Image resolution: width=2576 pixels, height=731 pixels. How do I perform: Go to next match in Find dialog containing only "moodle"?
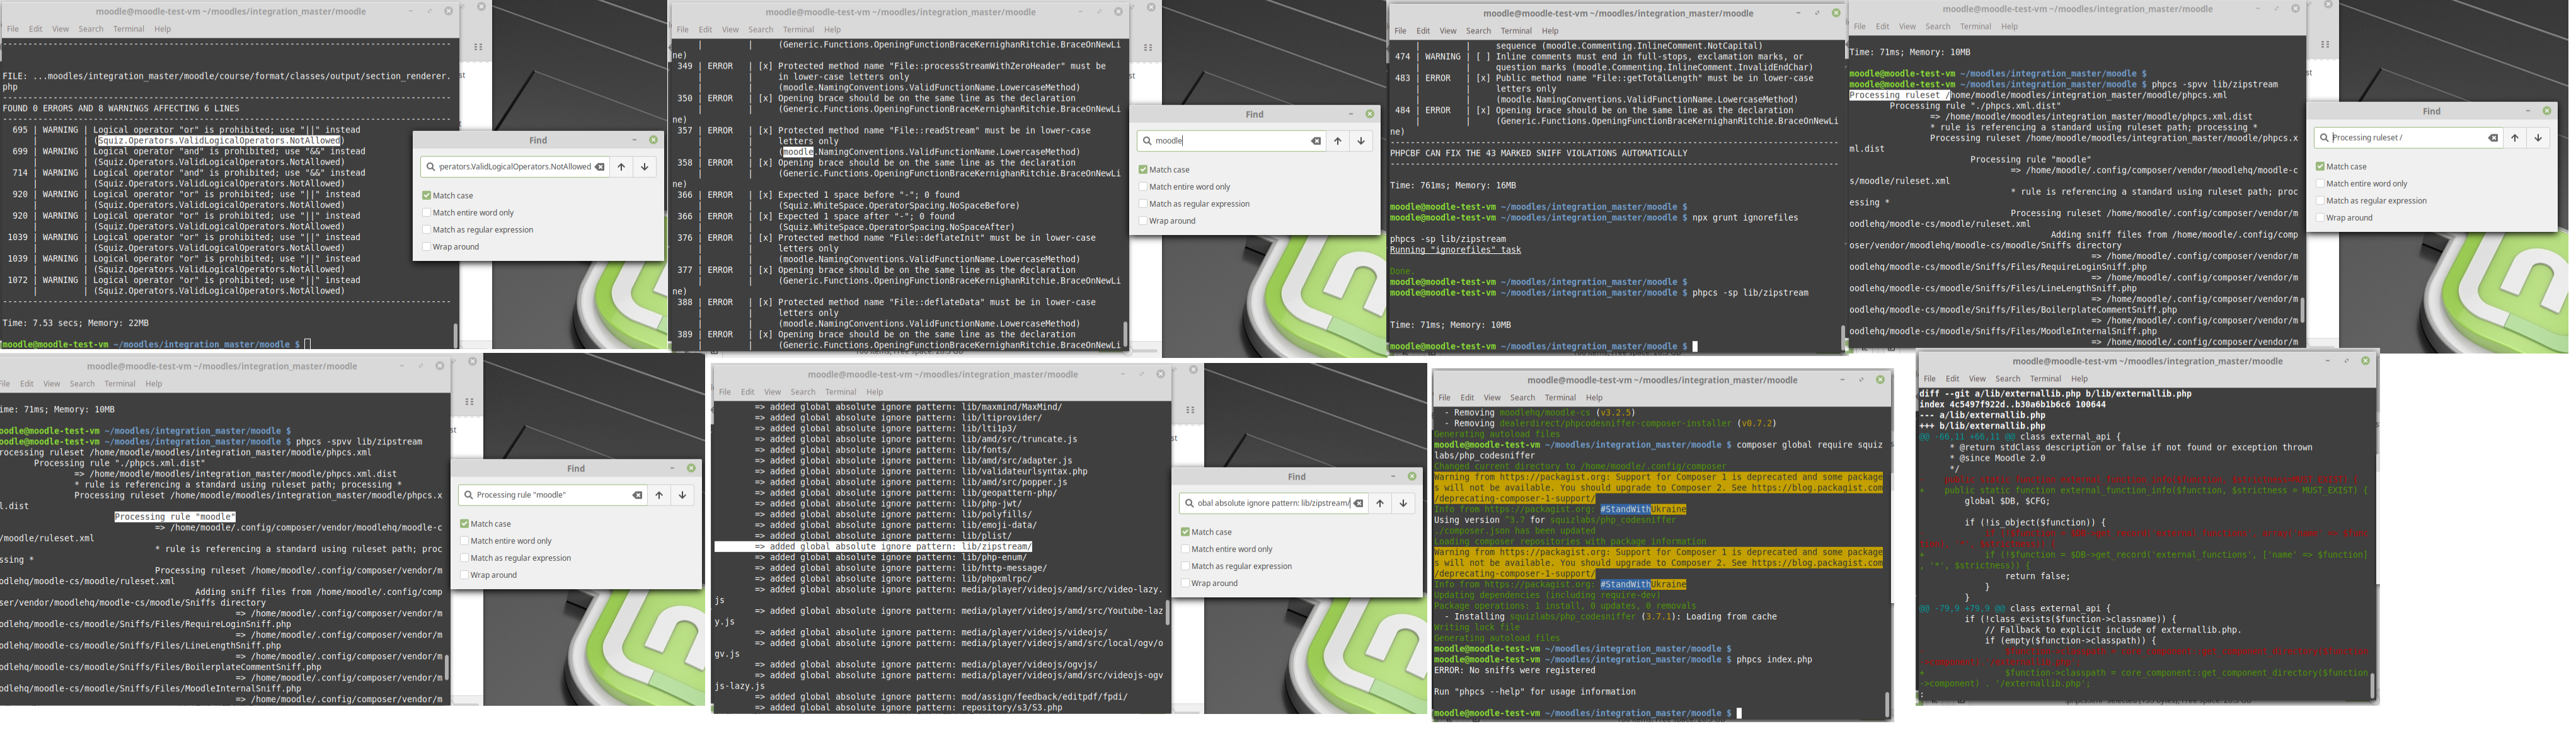[1360, 141]
